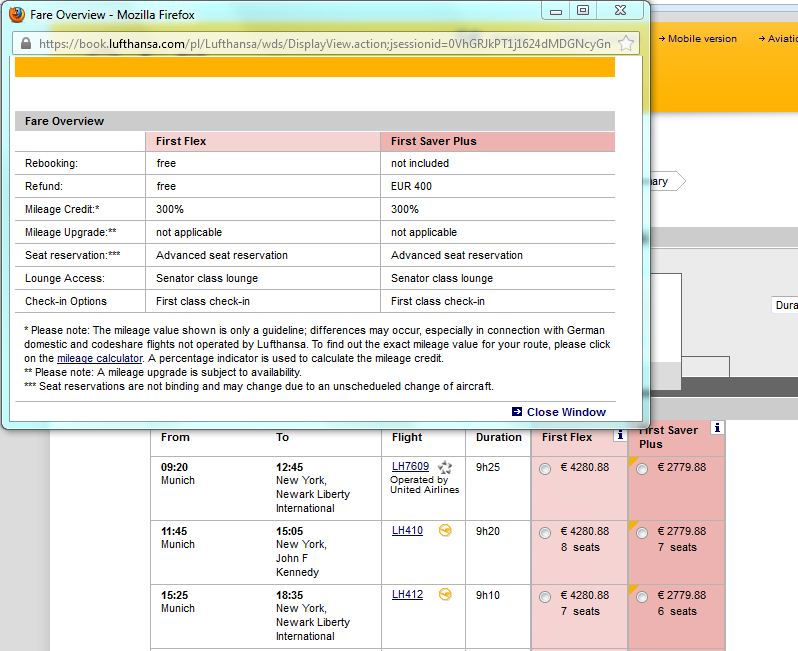Open the First Saver Plus info icon
This screenshot has width=798, height=651.
[716, 428]
